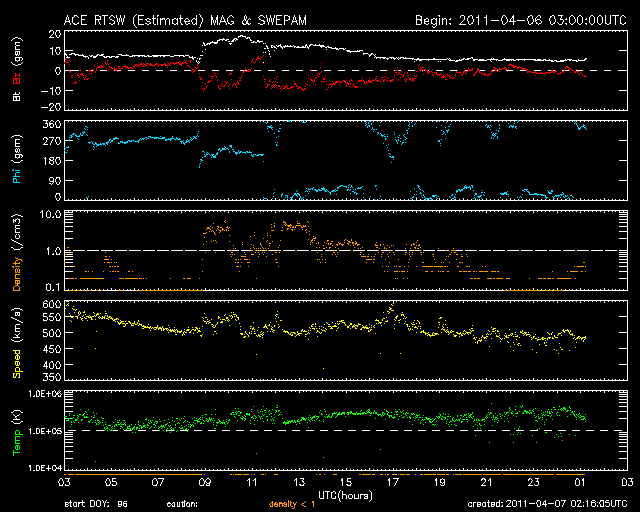The image size is (640, 512).
Task: Click the Bt Bz (gsm) axis label
Action: coord(17,69)
